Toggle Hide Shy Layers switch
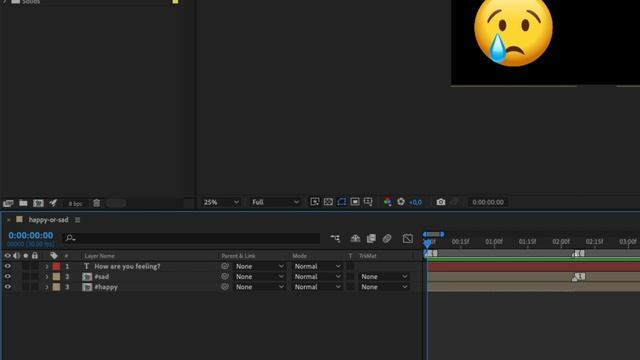This screenshot has width=640, height=360. pyautogui.click(x=355, y=238)
